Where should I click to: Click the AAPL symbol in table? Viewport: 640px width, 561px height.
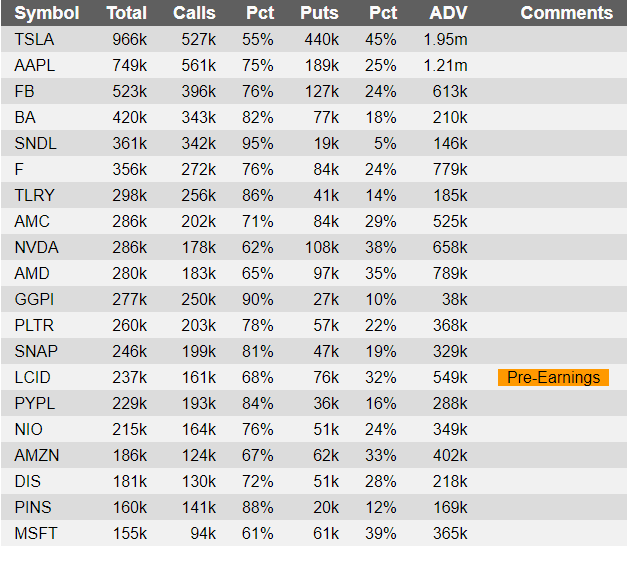coord(35,65)
